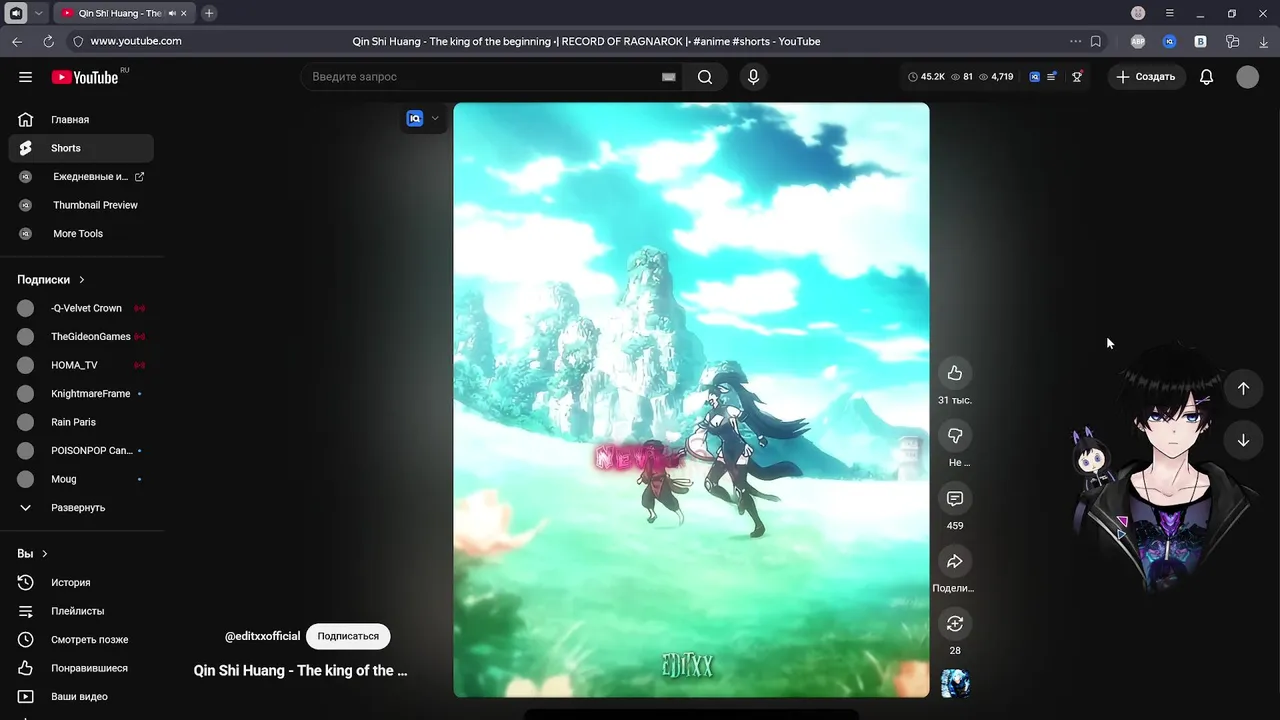Click the Создать create button
The height and width of the screenshot is (720, 1280).
[1146, 77]
